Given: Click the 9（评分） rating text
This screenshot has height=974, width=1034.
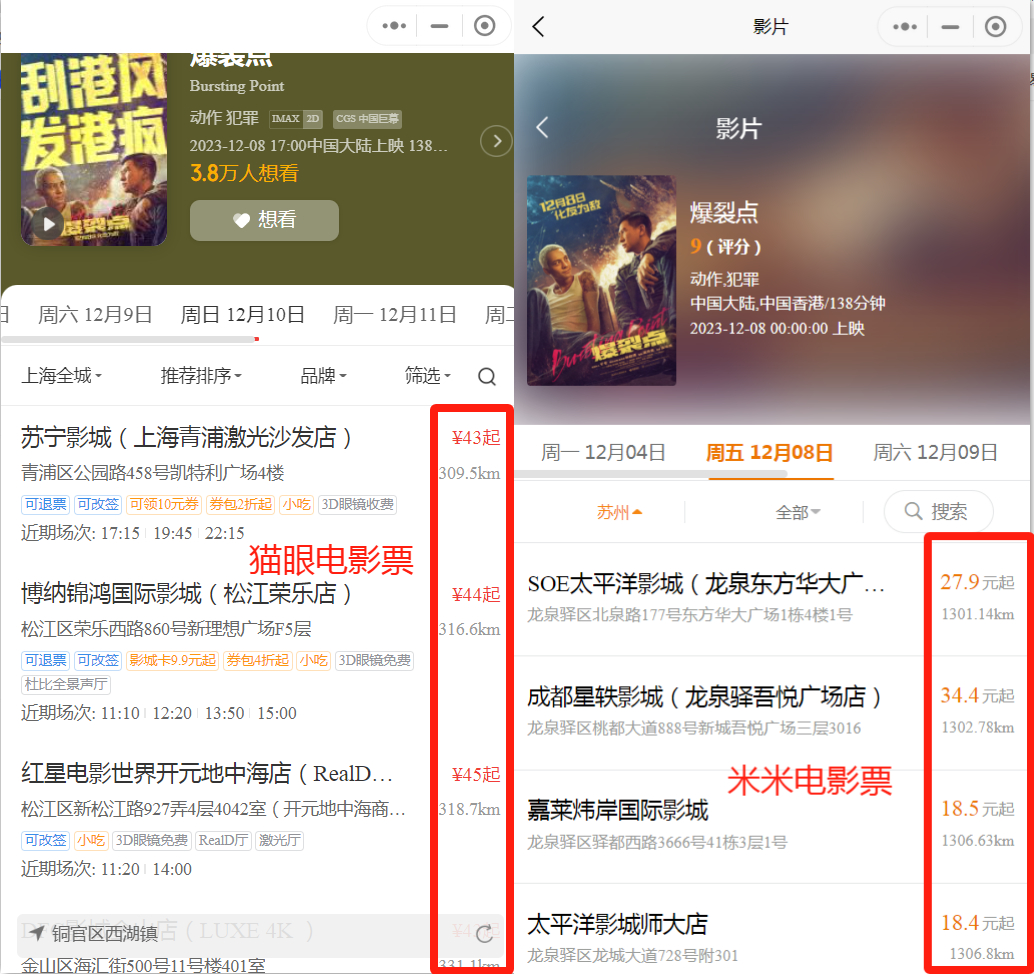Looking at the screenshot, I should click(725, 247).
